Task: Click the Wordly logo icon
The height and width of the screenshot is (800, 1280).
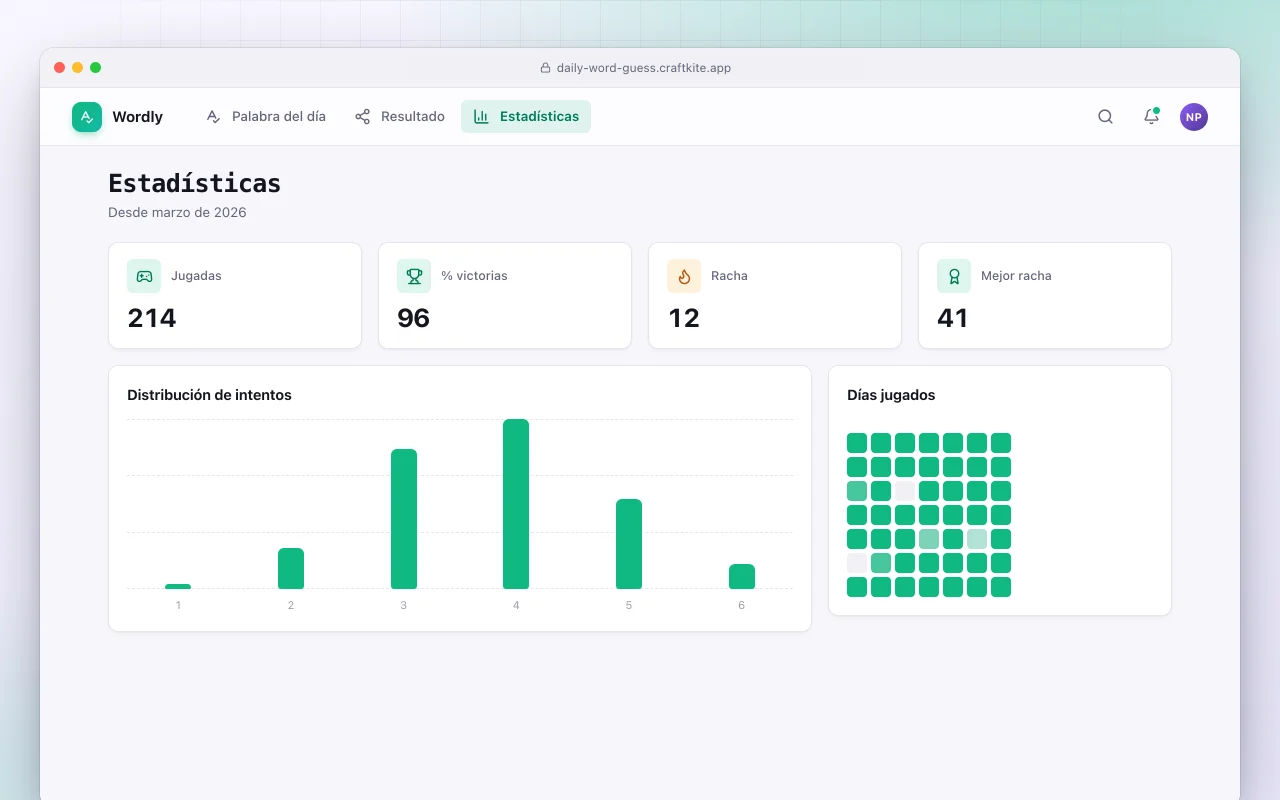Action: pos(87,117)
